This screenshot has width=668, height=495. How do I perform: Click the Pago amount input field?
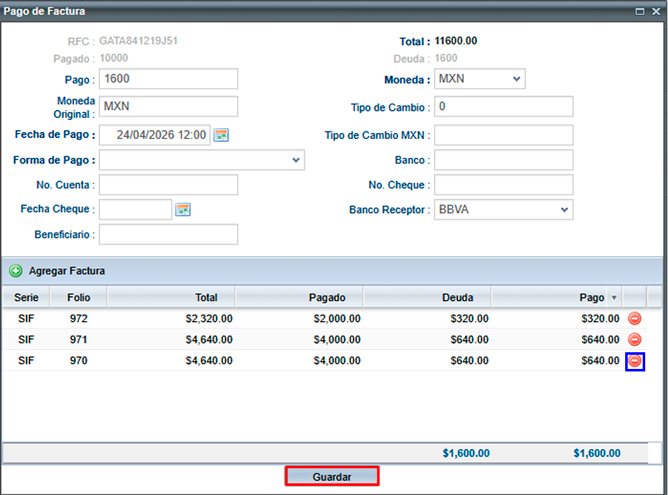coord(168,79)
